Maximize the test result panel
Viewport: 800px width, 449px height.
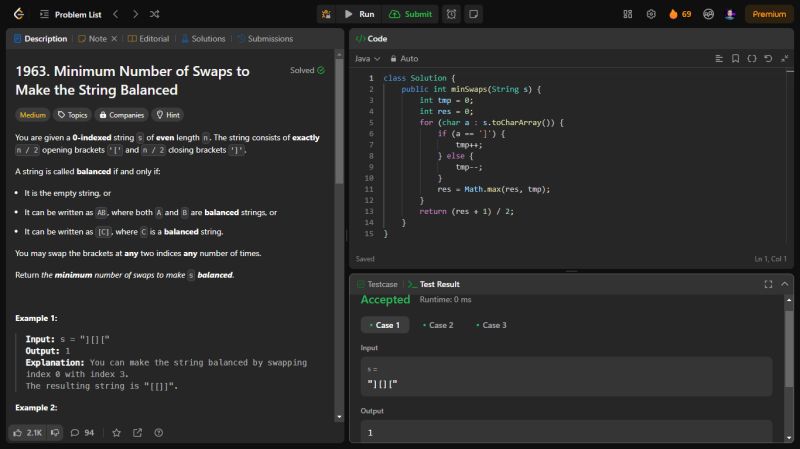click(768, 284)
